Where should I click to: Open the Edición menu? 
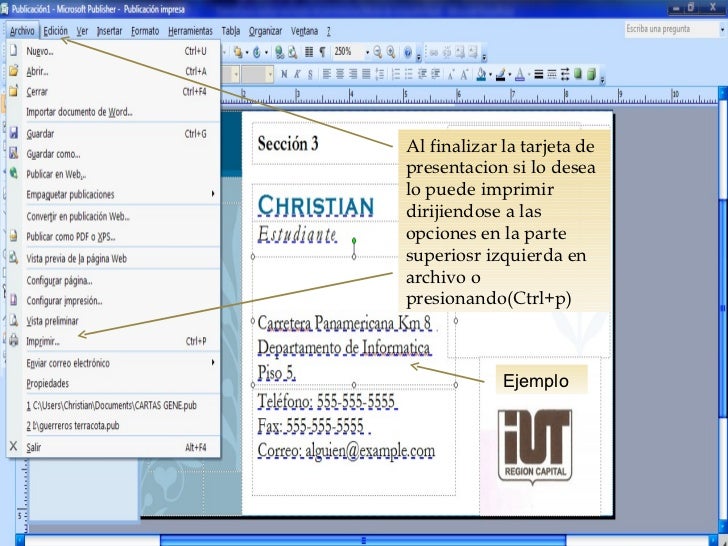55,31
